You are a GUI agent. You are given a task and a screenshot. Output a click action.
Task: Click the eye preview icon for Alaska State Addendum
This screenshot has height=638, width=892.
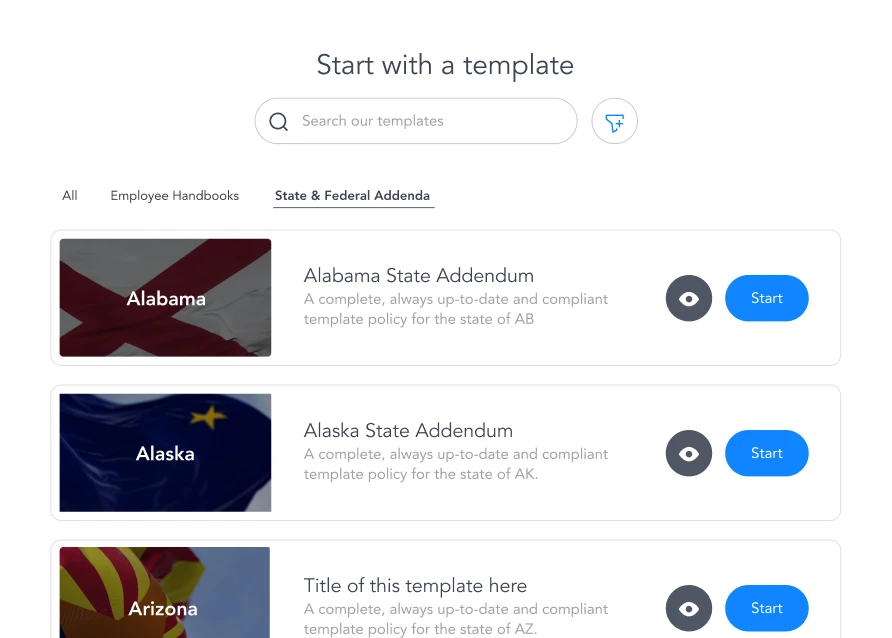pyautogui.click(x=688, y=453)
